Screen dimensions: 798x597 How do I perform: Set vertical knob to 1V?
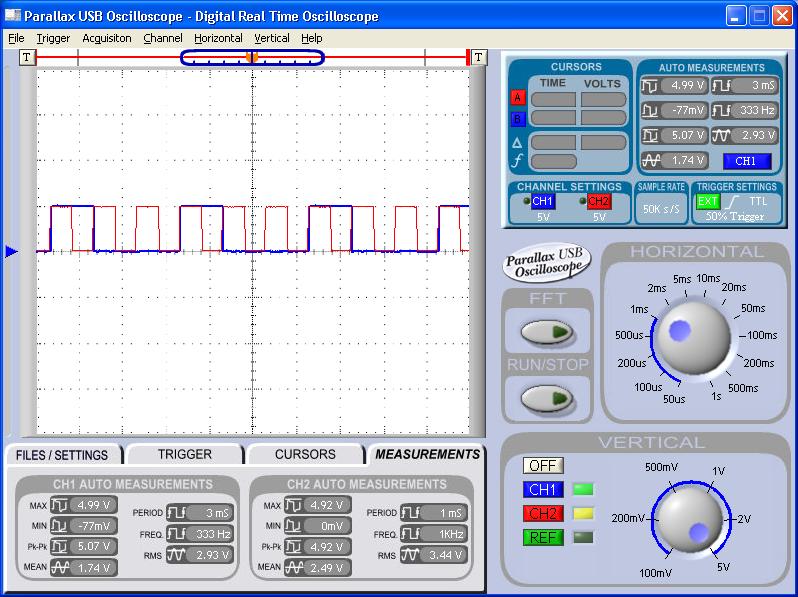[718, 471]
